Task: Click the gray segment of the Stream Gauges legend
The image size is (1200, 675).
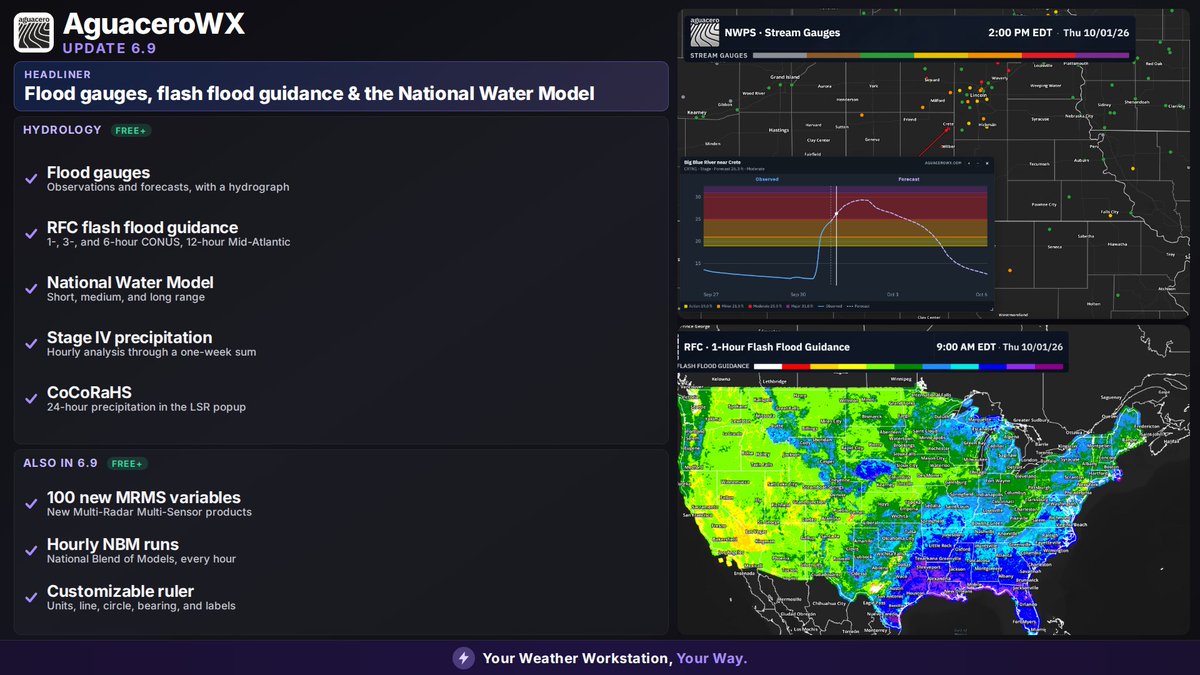Action: [779, 55]
